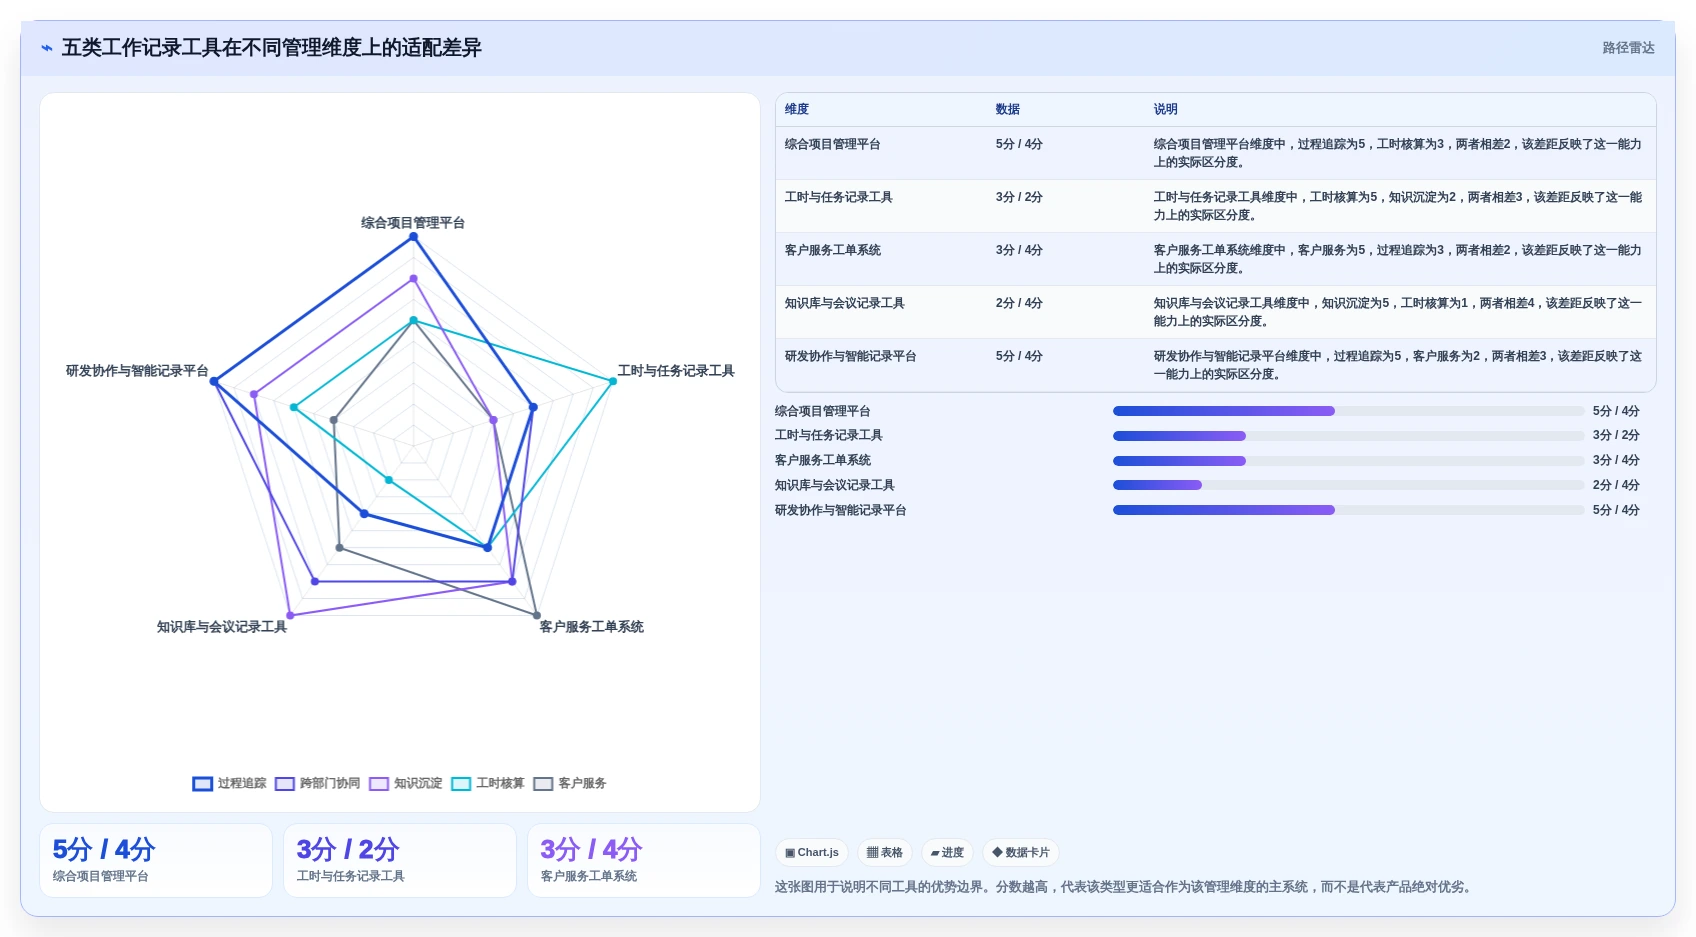
Task: Select table row 工时与任务记录工具
Action: [x=1216, y=206]
